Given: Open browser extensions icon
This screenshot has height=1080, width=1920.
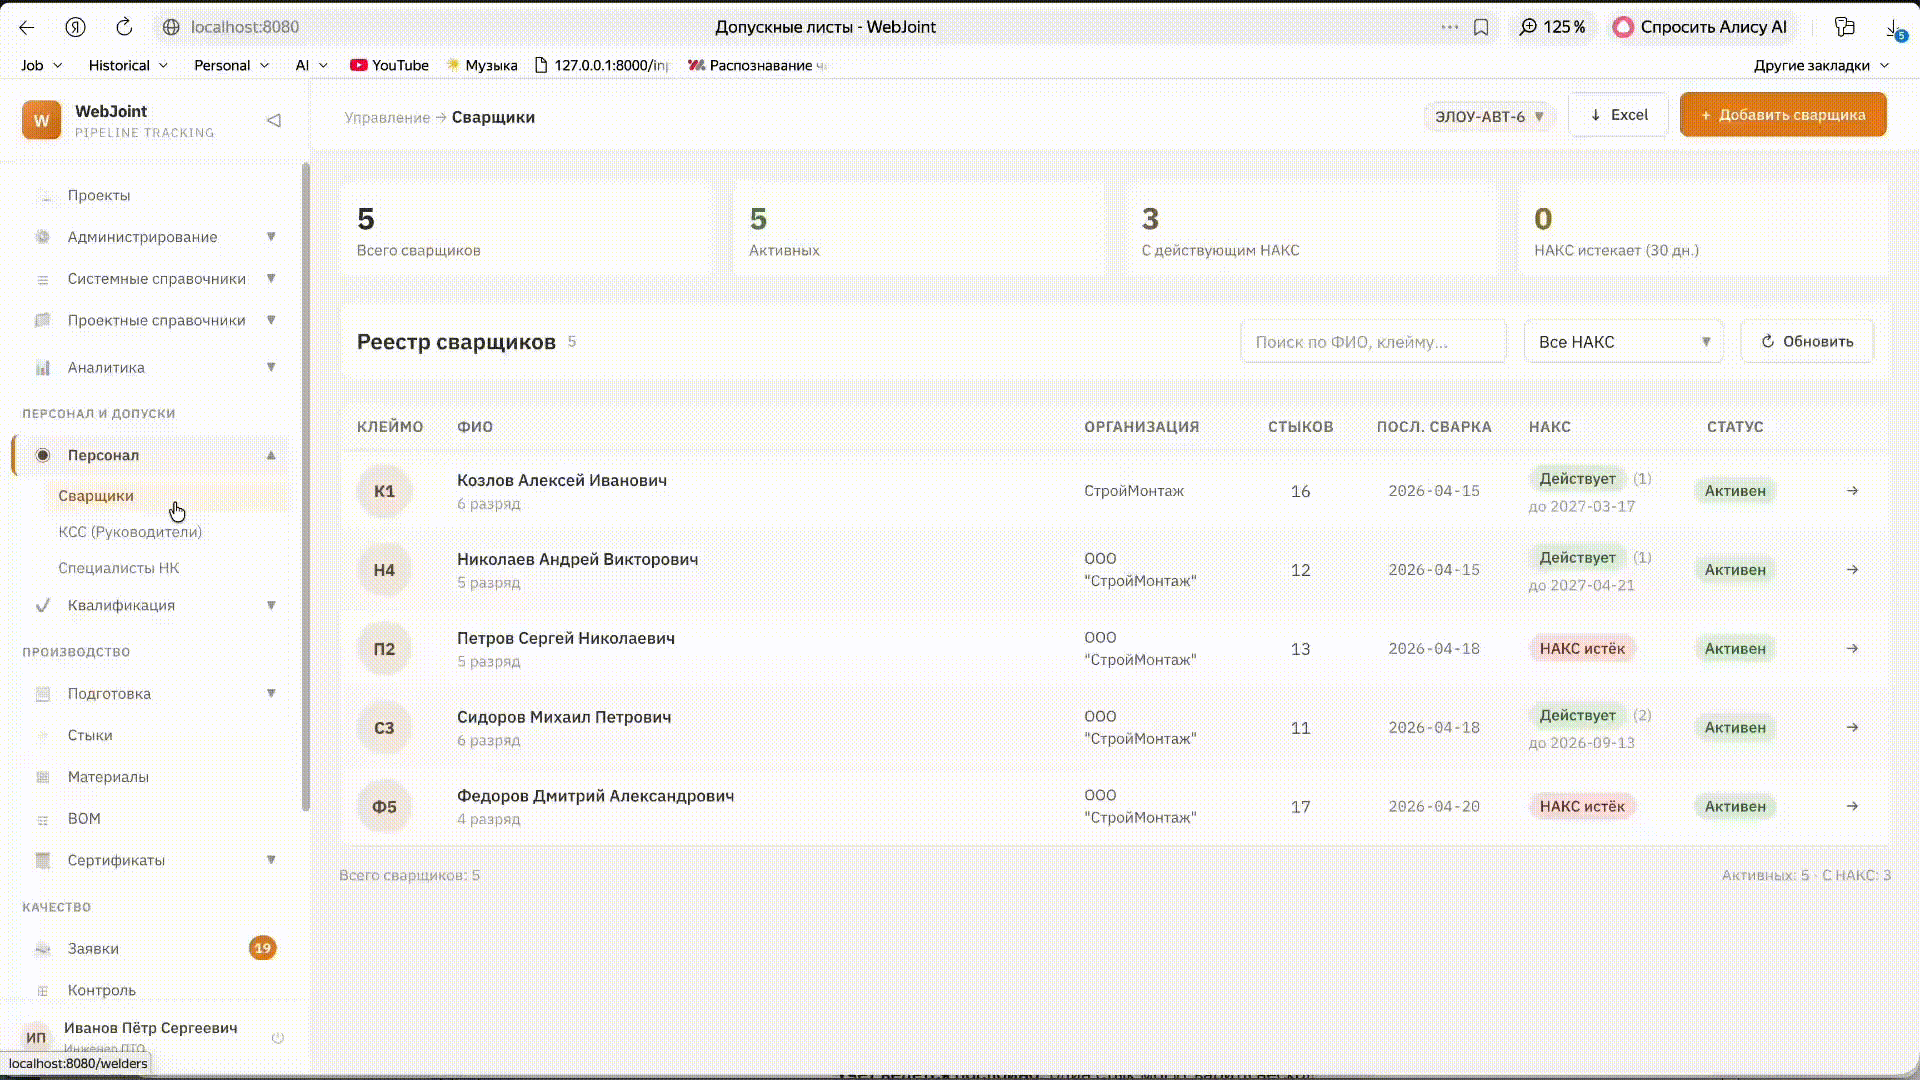Looking at the screenshot, I should (1845, 27).
